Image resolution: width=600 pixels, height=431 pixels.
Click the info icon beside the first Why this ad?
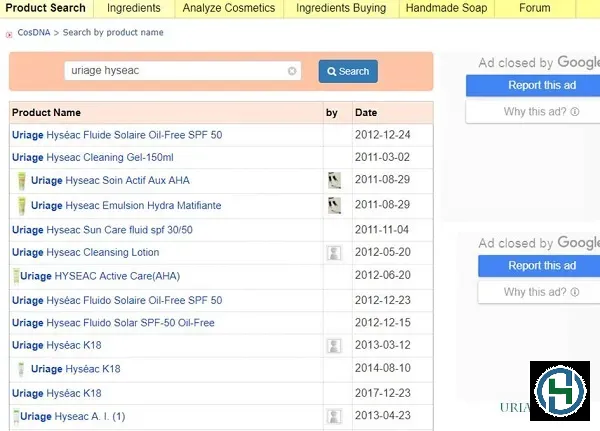[x=575, y=112]
